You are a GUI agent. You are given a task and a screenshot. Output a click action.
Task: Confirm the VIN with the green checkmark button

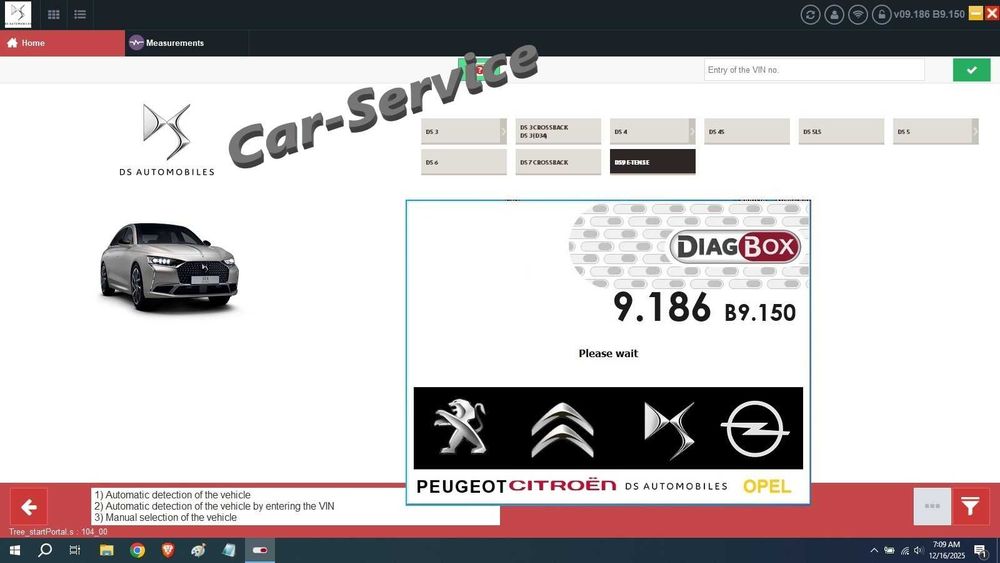pyautogui.click(x=971, y=70)
